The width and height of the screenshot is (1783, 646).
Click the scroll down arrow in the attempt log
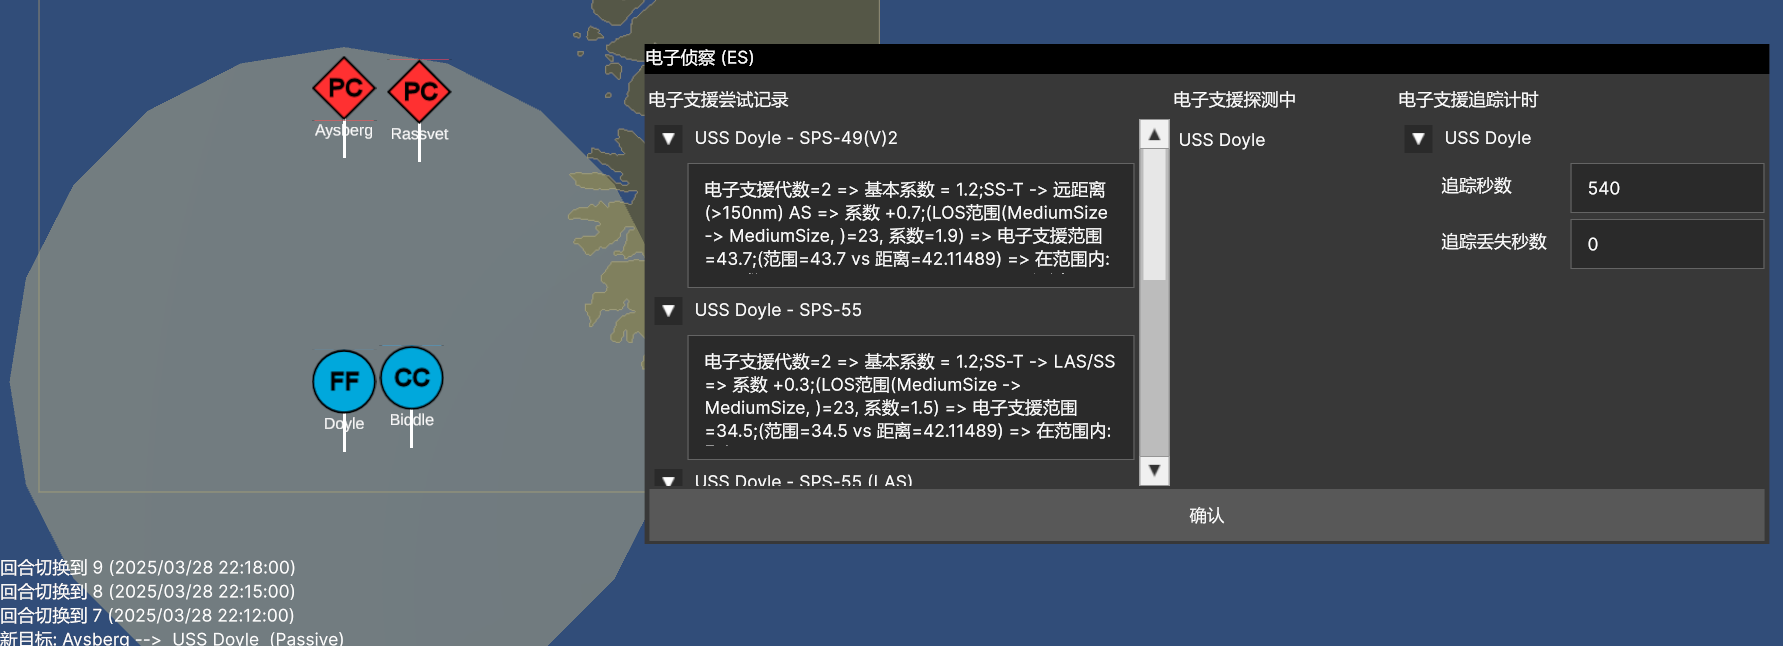coord(1154,470)
